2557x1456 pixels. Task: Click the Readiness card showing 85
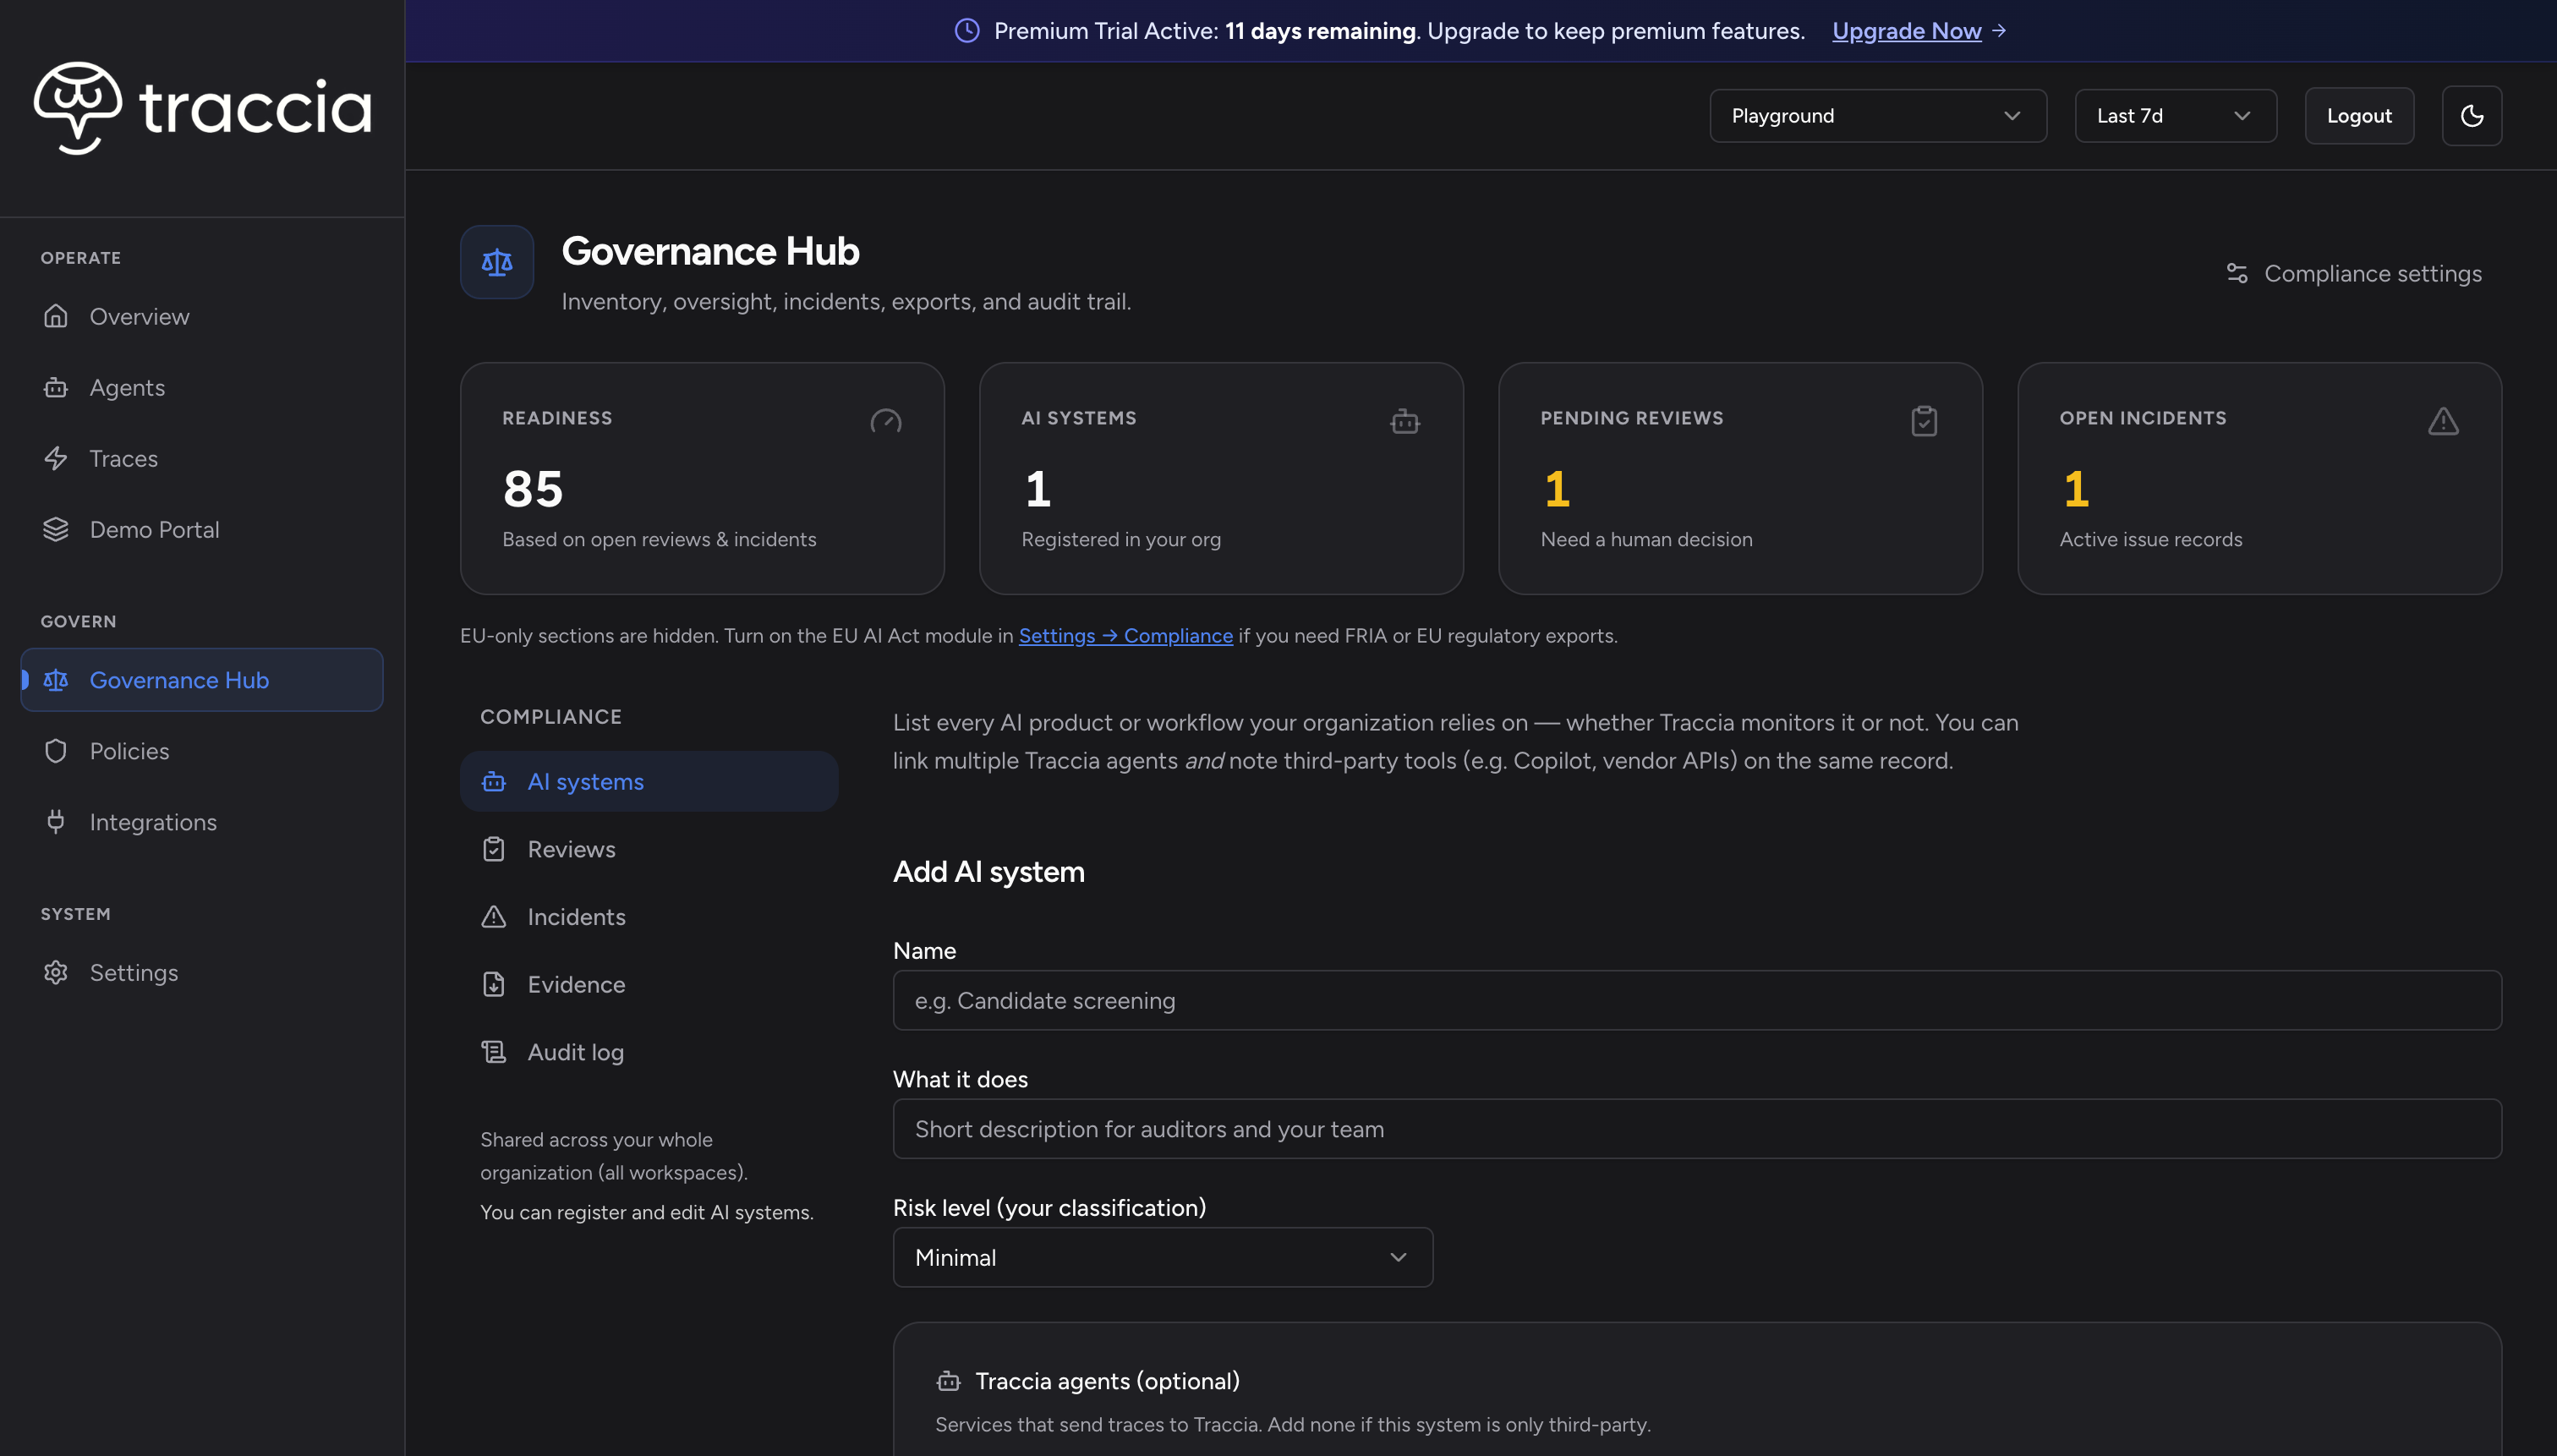coord(702,478)
